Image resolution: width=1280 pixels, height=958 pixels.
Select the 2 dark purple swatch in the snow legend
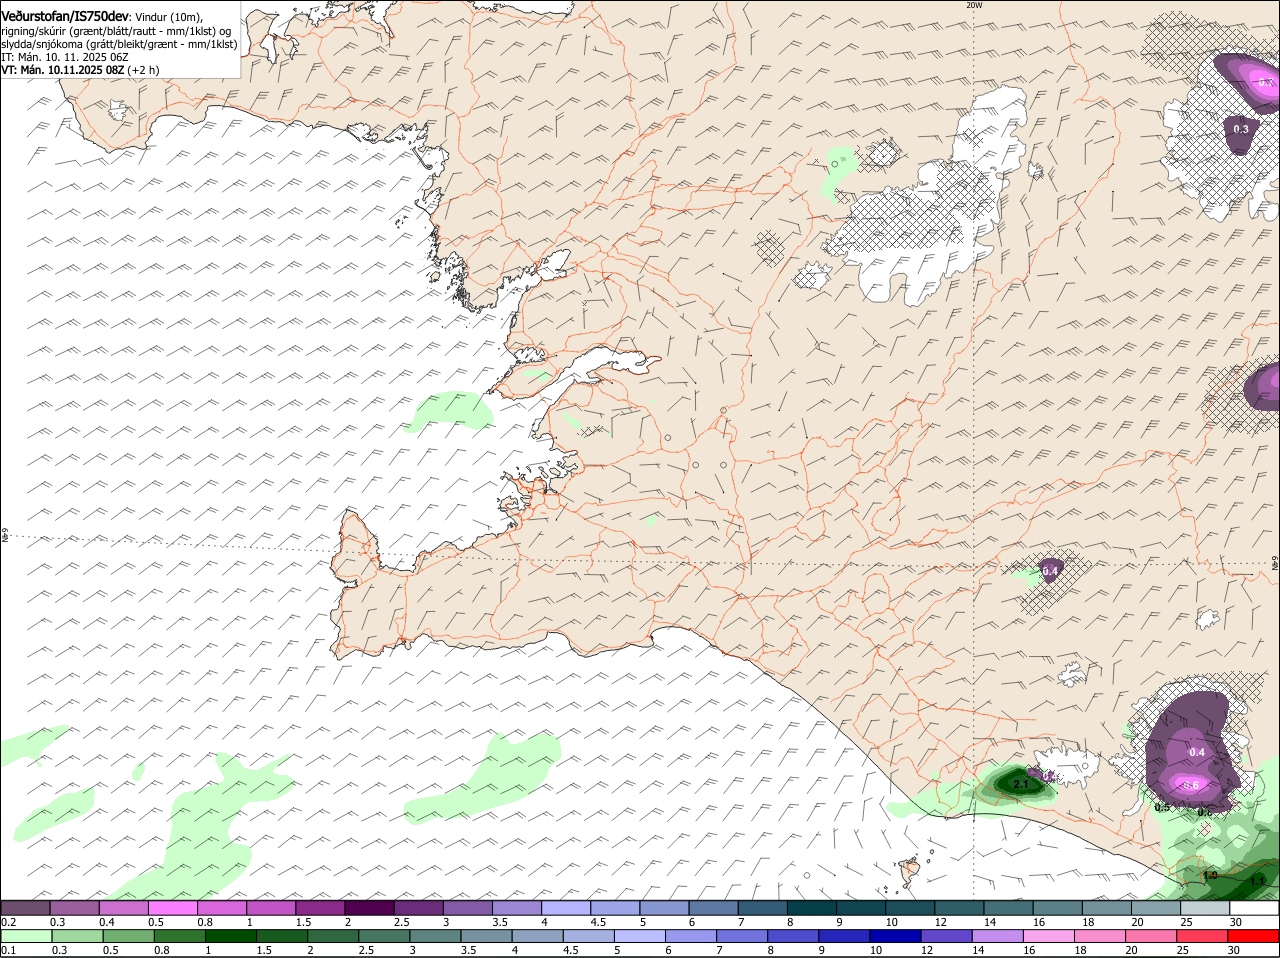[x=369, y=907]
